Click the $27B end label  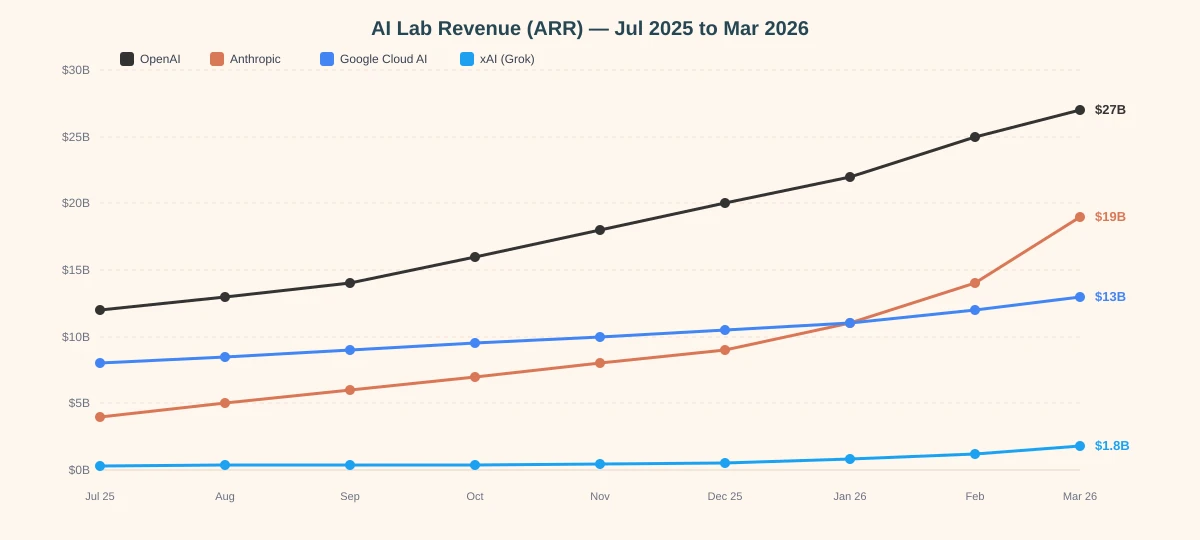[x=1110, y=110]
